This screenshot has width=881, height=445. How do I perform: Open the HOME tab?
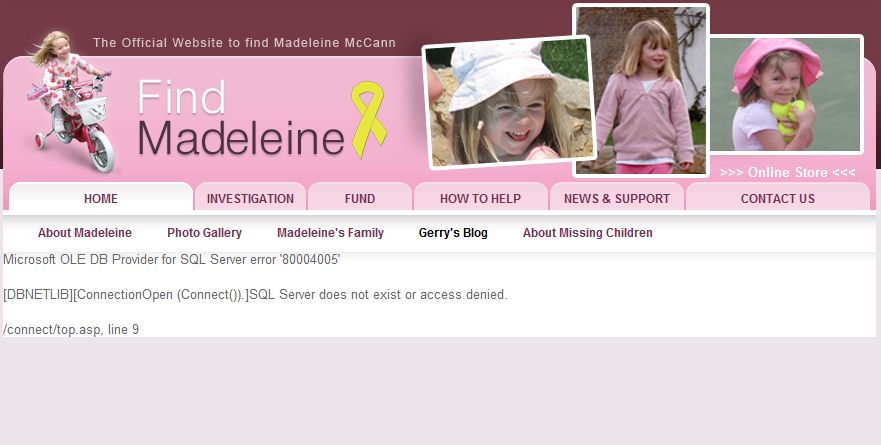pyautogui.click(x=101, y=198)
